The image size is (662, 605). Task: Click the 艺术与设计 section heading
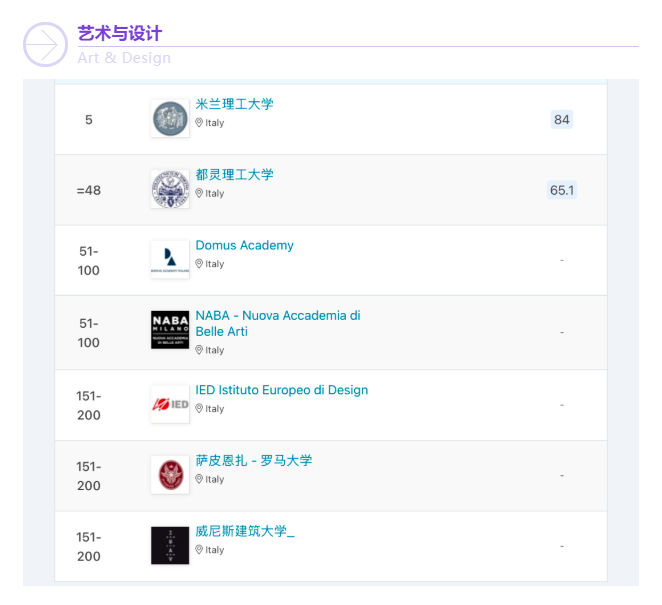pyautogui.click(x=120, y=33)
